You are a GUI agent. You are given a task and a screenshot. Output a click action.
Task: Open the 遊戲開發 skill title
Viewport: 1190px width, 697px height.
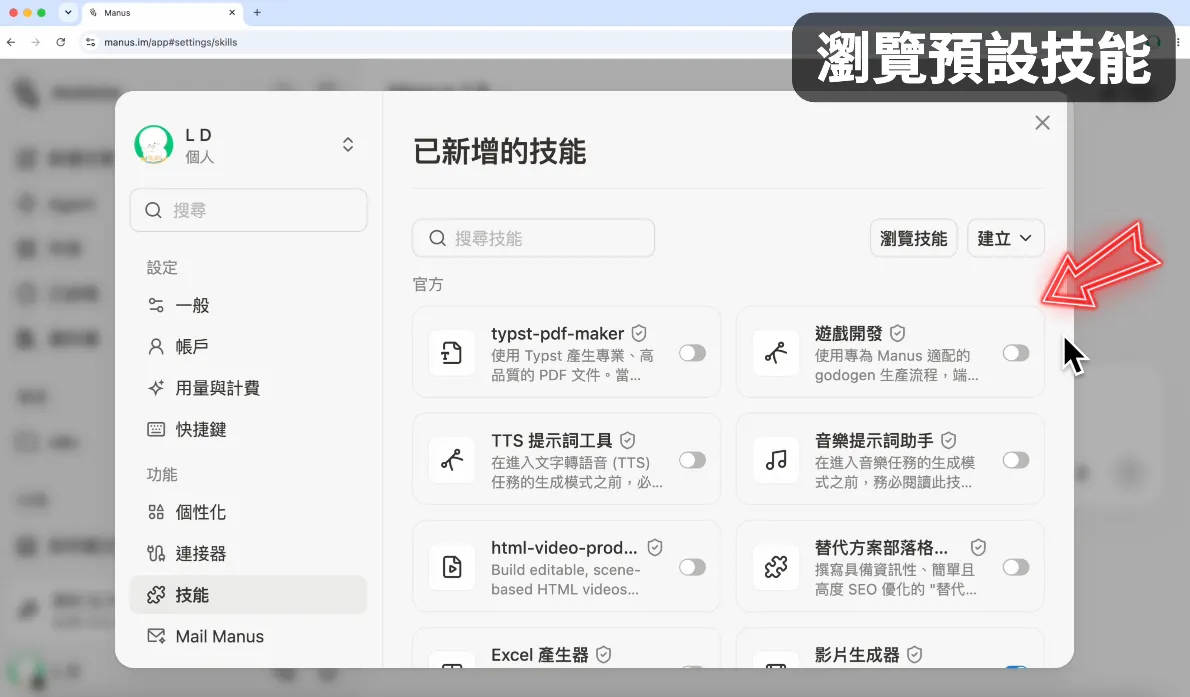848,333
